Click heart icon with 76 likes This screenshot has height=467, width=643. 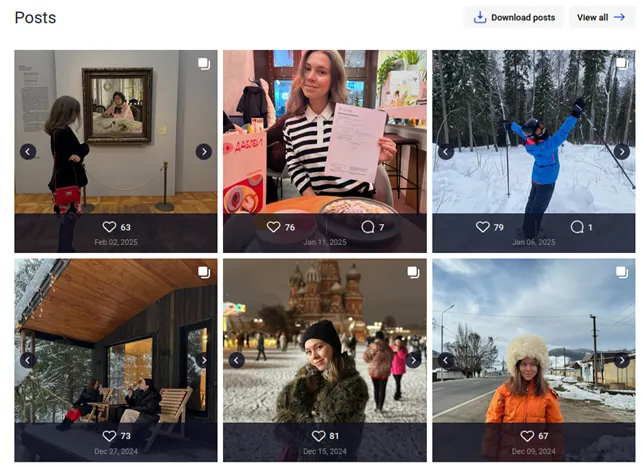pos(273,227)
